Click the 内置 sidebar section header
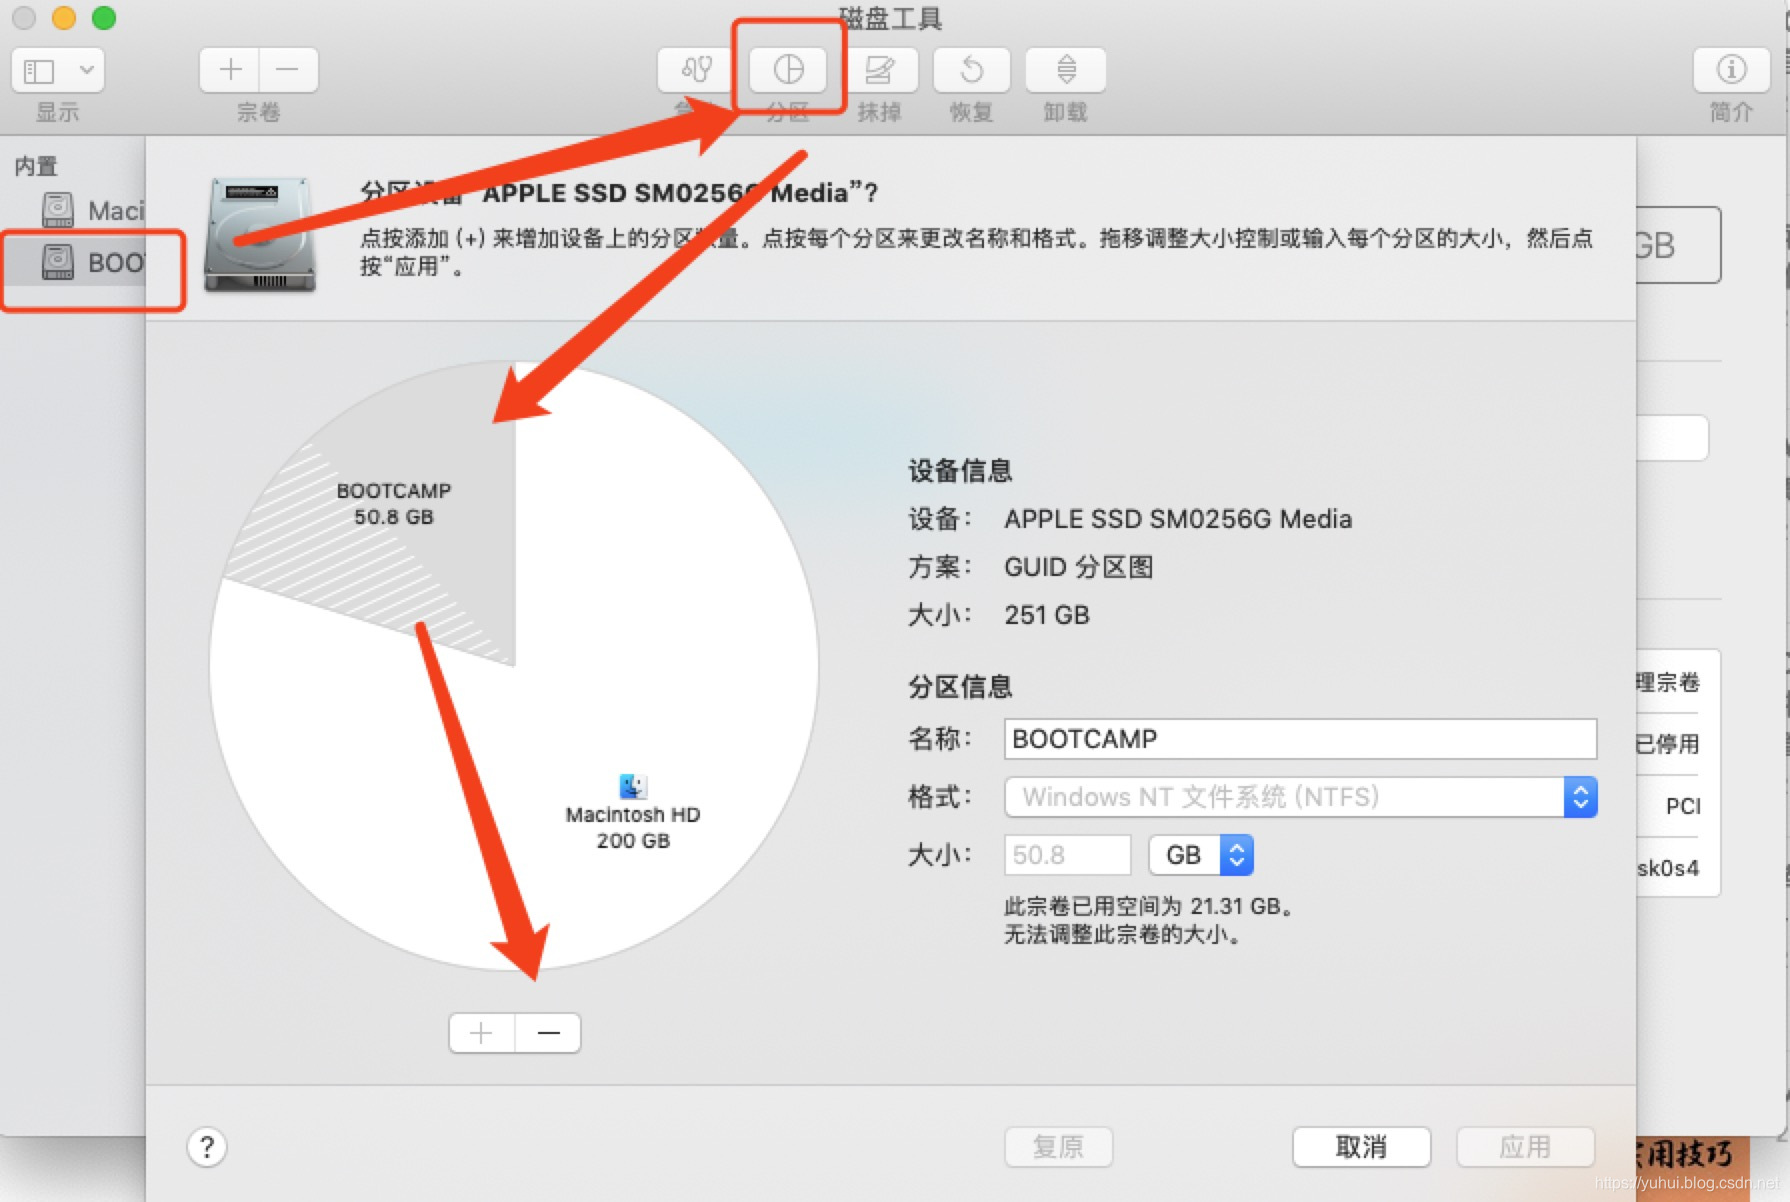Viewport: 1790px width, 1202px height. pos(36,166)
